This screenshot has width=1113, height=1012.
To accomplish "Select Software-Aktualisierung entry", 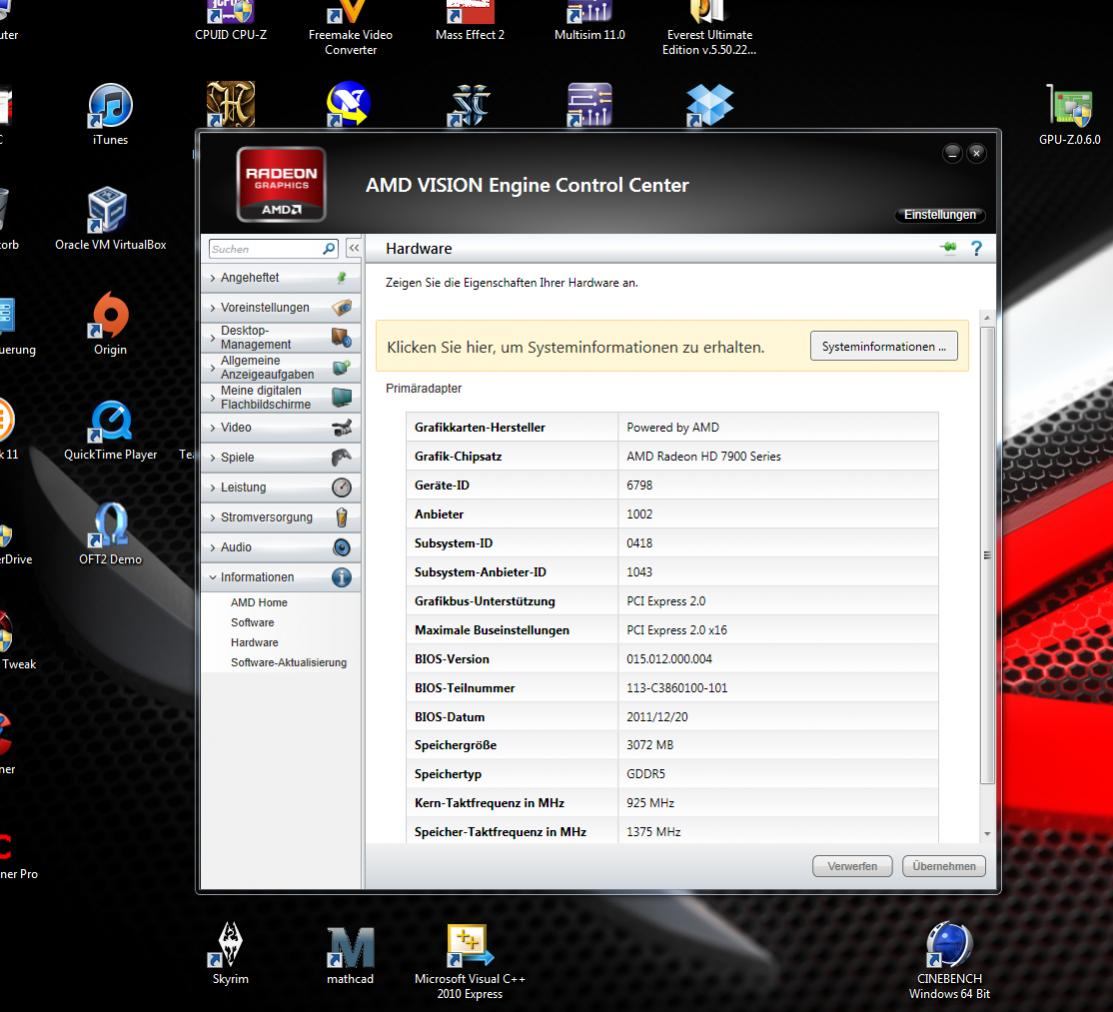I will pos(288,662).
